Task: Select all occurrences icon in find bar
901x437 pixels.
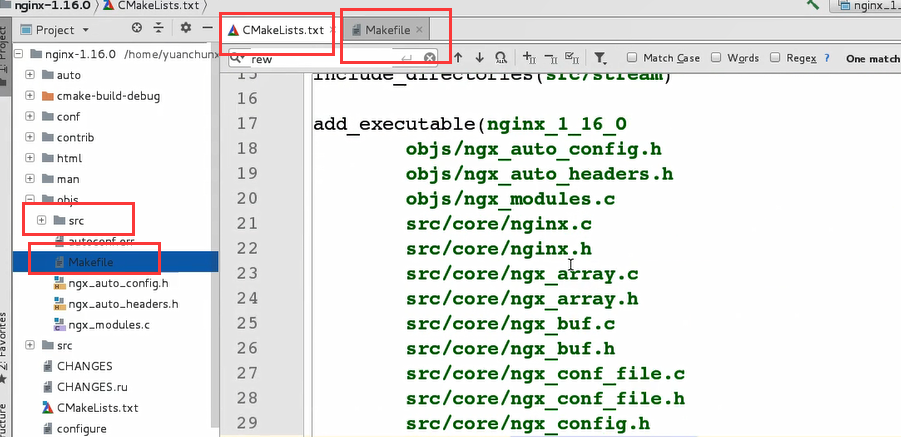Action: point(572,57)
